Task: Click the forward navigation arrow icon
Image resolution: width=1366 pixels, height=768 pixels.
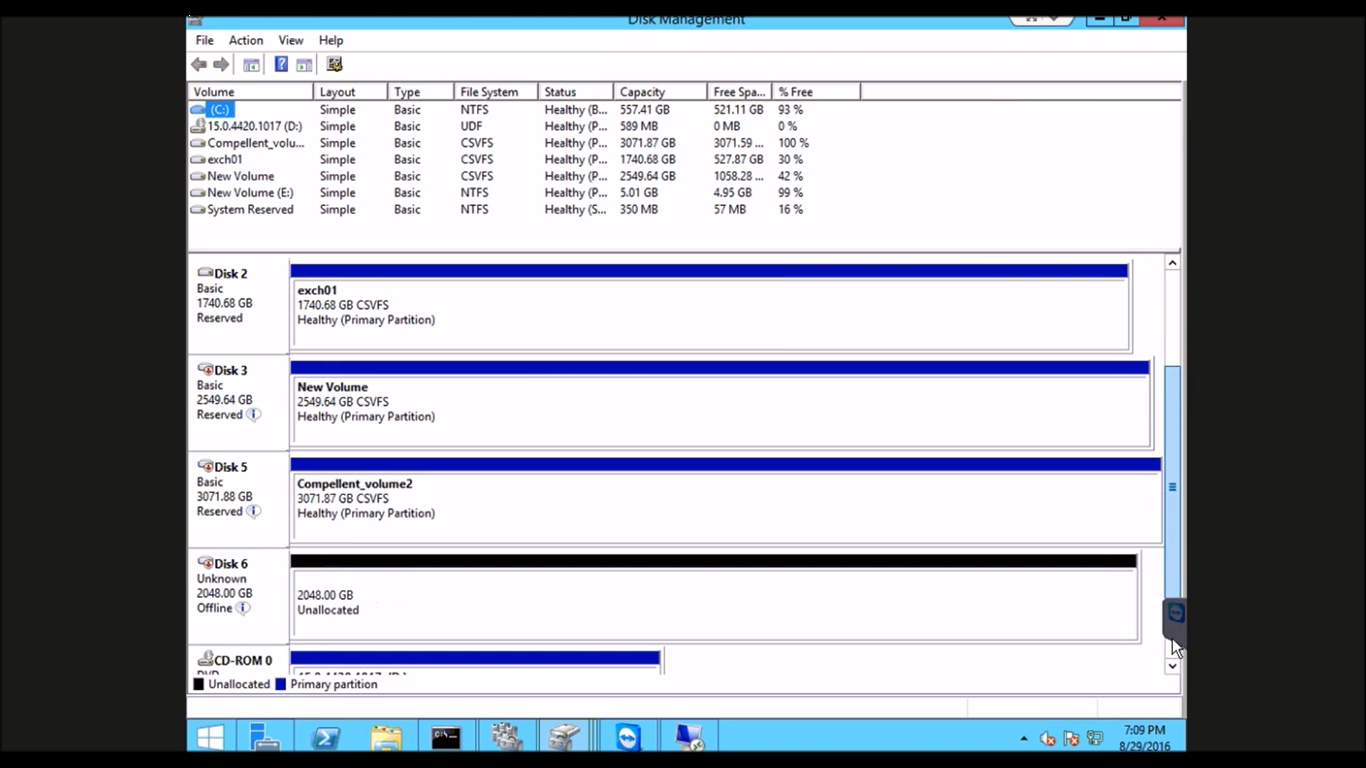Action: 221,64
